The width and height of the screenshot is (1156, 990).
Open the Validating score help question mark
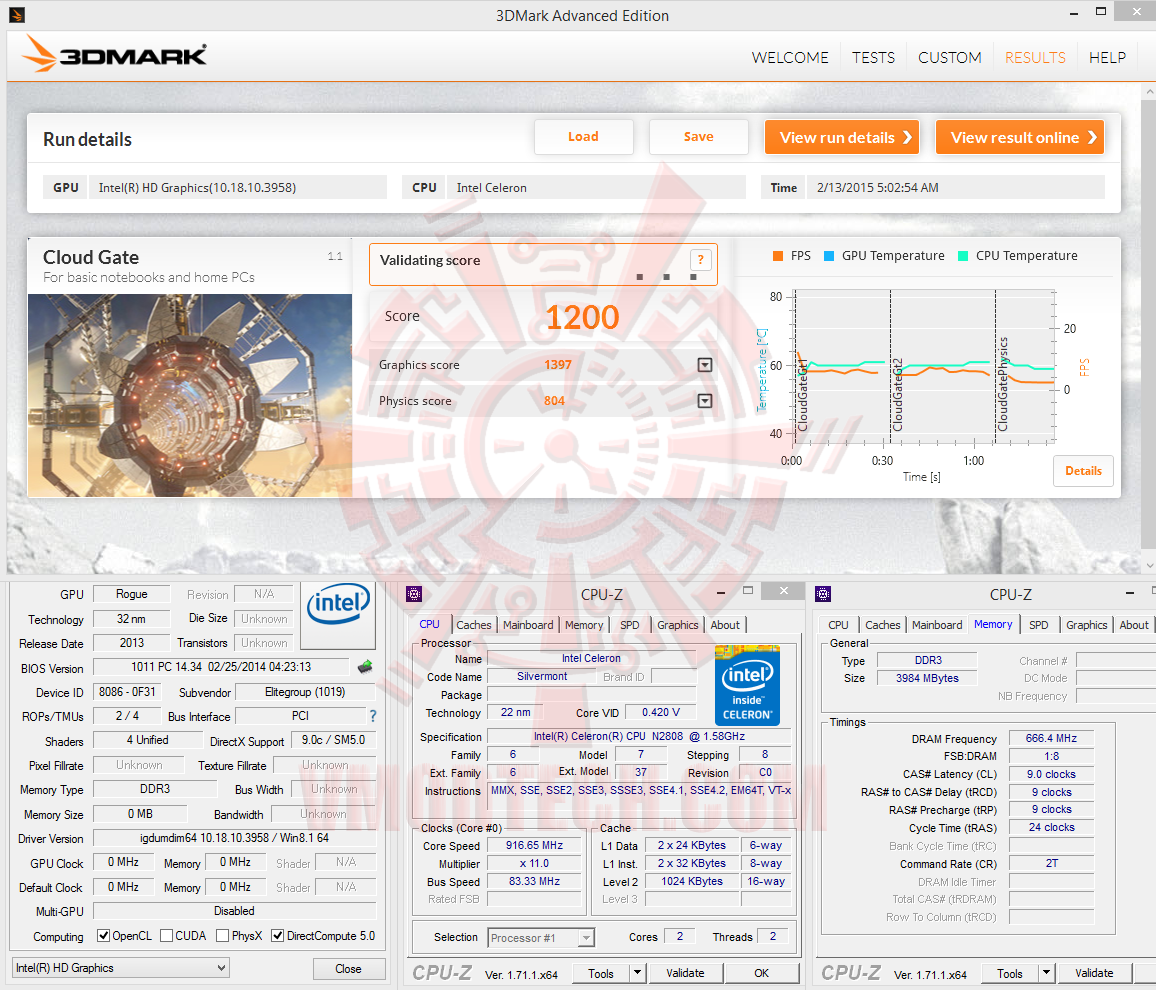[x=700, y=259]
